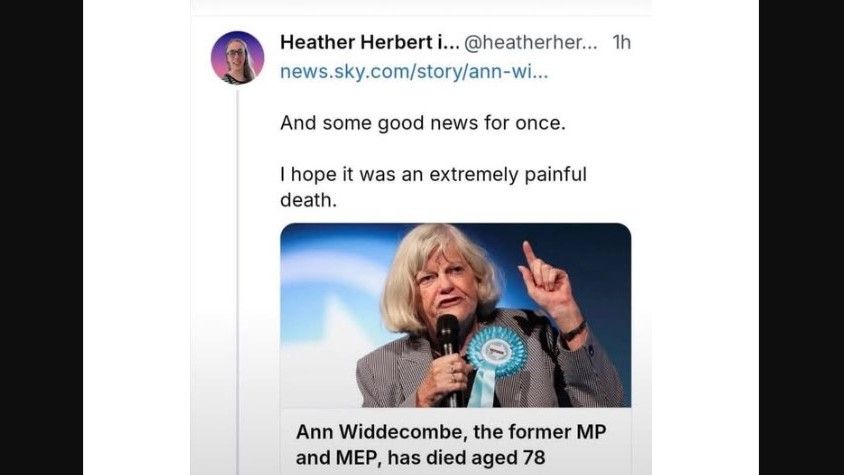Screen dimensions: 844x475
Task: Open the news.sky.com story link
Action: 414,71
